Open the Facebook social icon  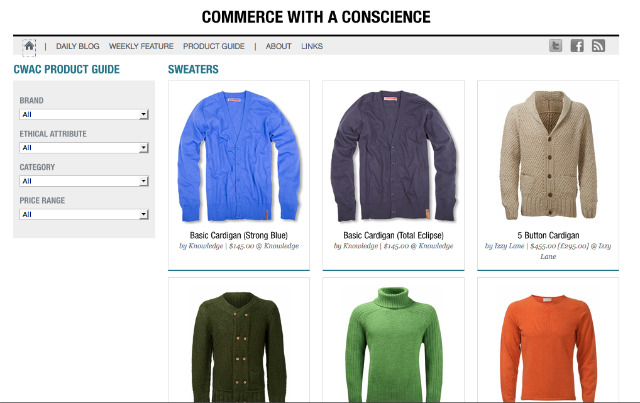click(577, 46)
